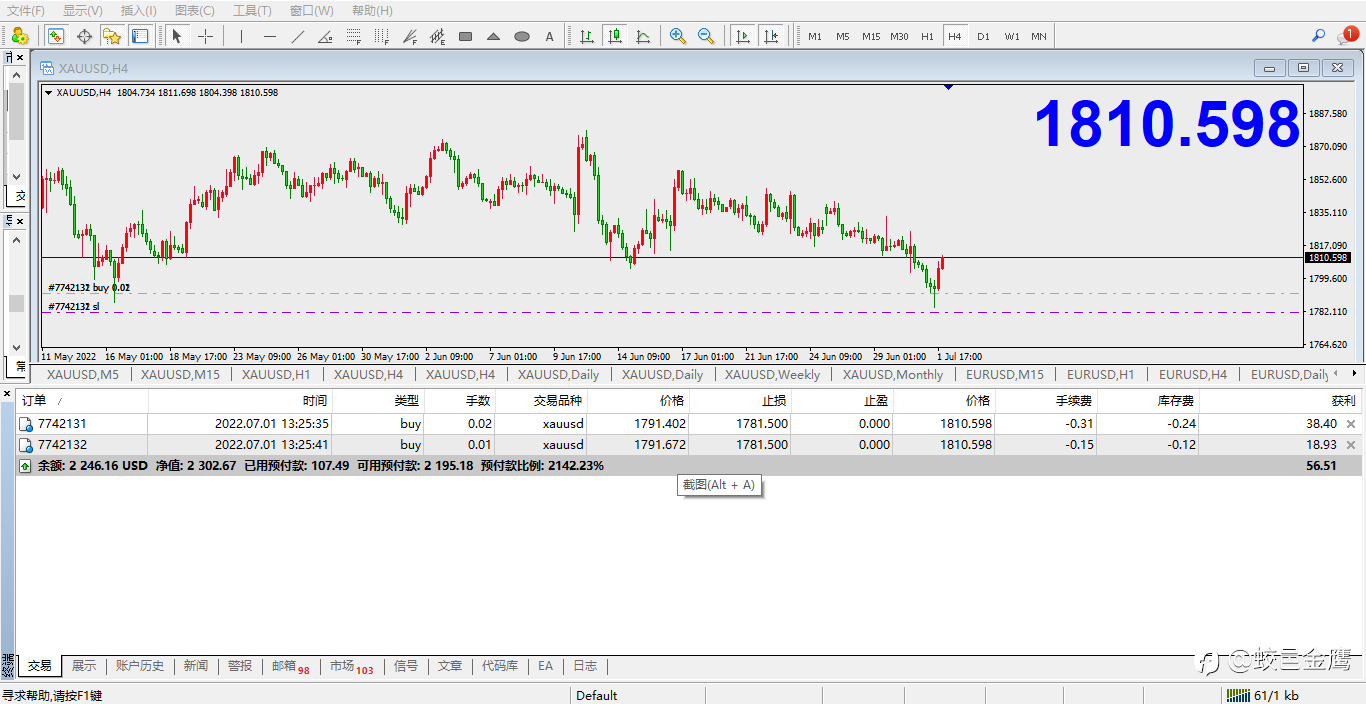
Task: Click the chart shift triangle marker at chart top
Action: pyautogui.click(x=948, y=88)
